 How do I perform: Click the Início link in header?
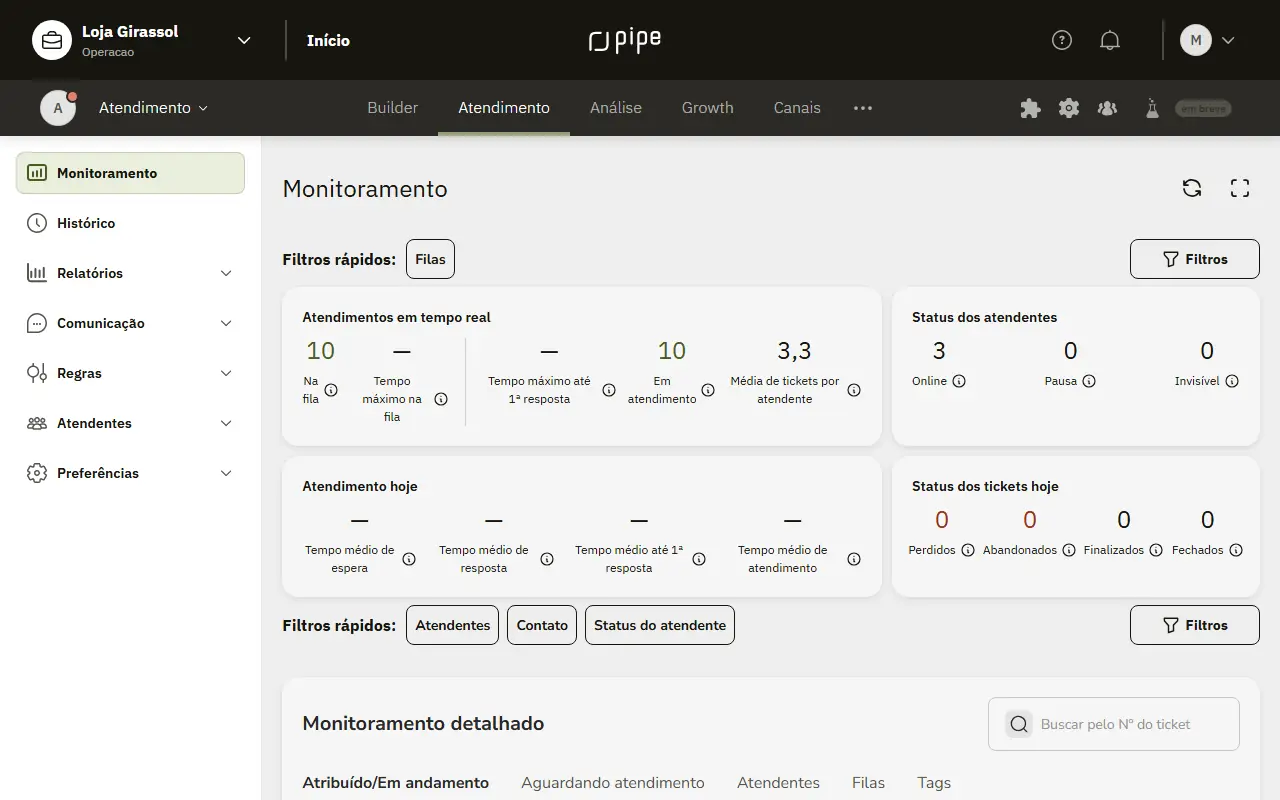(x=328, y=40)
